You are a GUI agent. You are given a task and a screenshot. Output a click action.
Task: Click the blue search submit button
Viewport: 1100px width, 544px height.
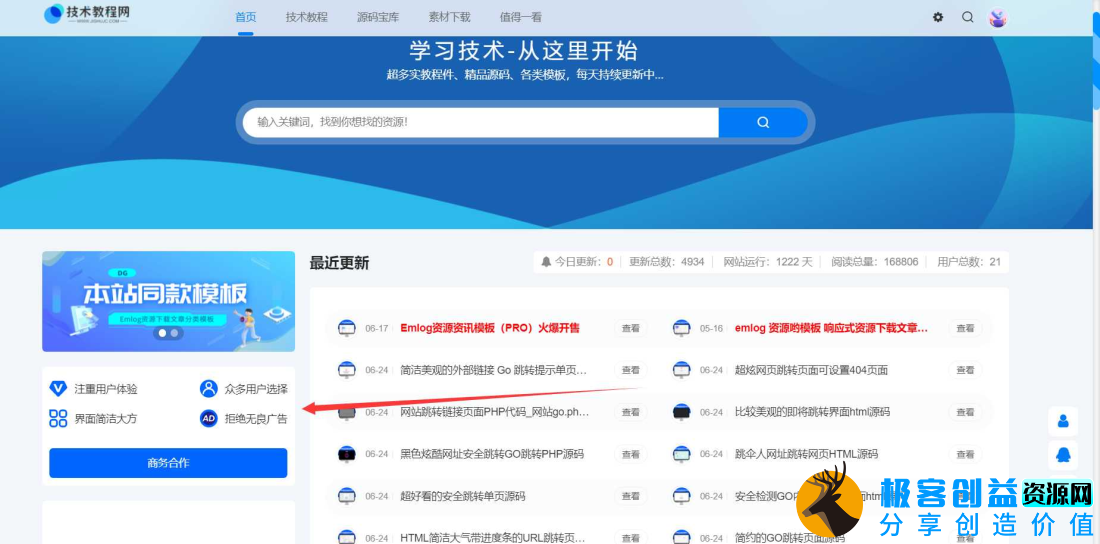coord(763,122)
